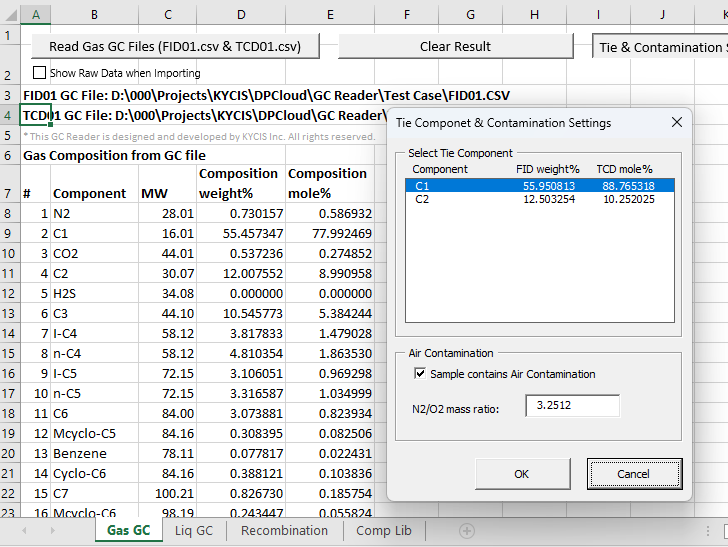Click C3 MW value 44.10
Image resolution: width=728 pixels, height=547 pixels.
point(168,313)
